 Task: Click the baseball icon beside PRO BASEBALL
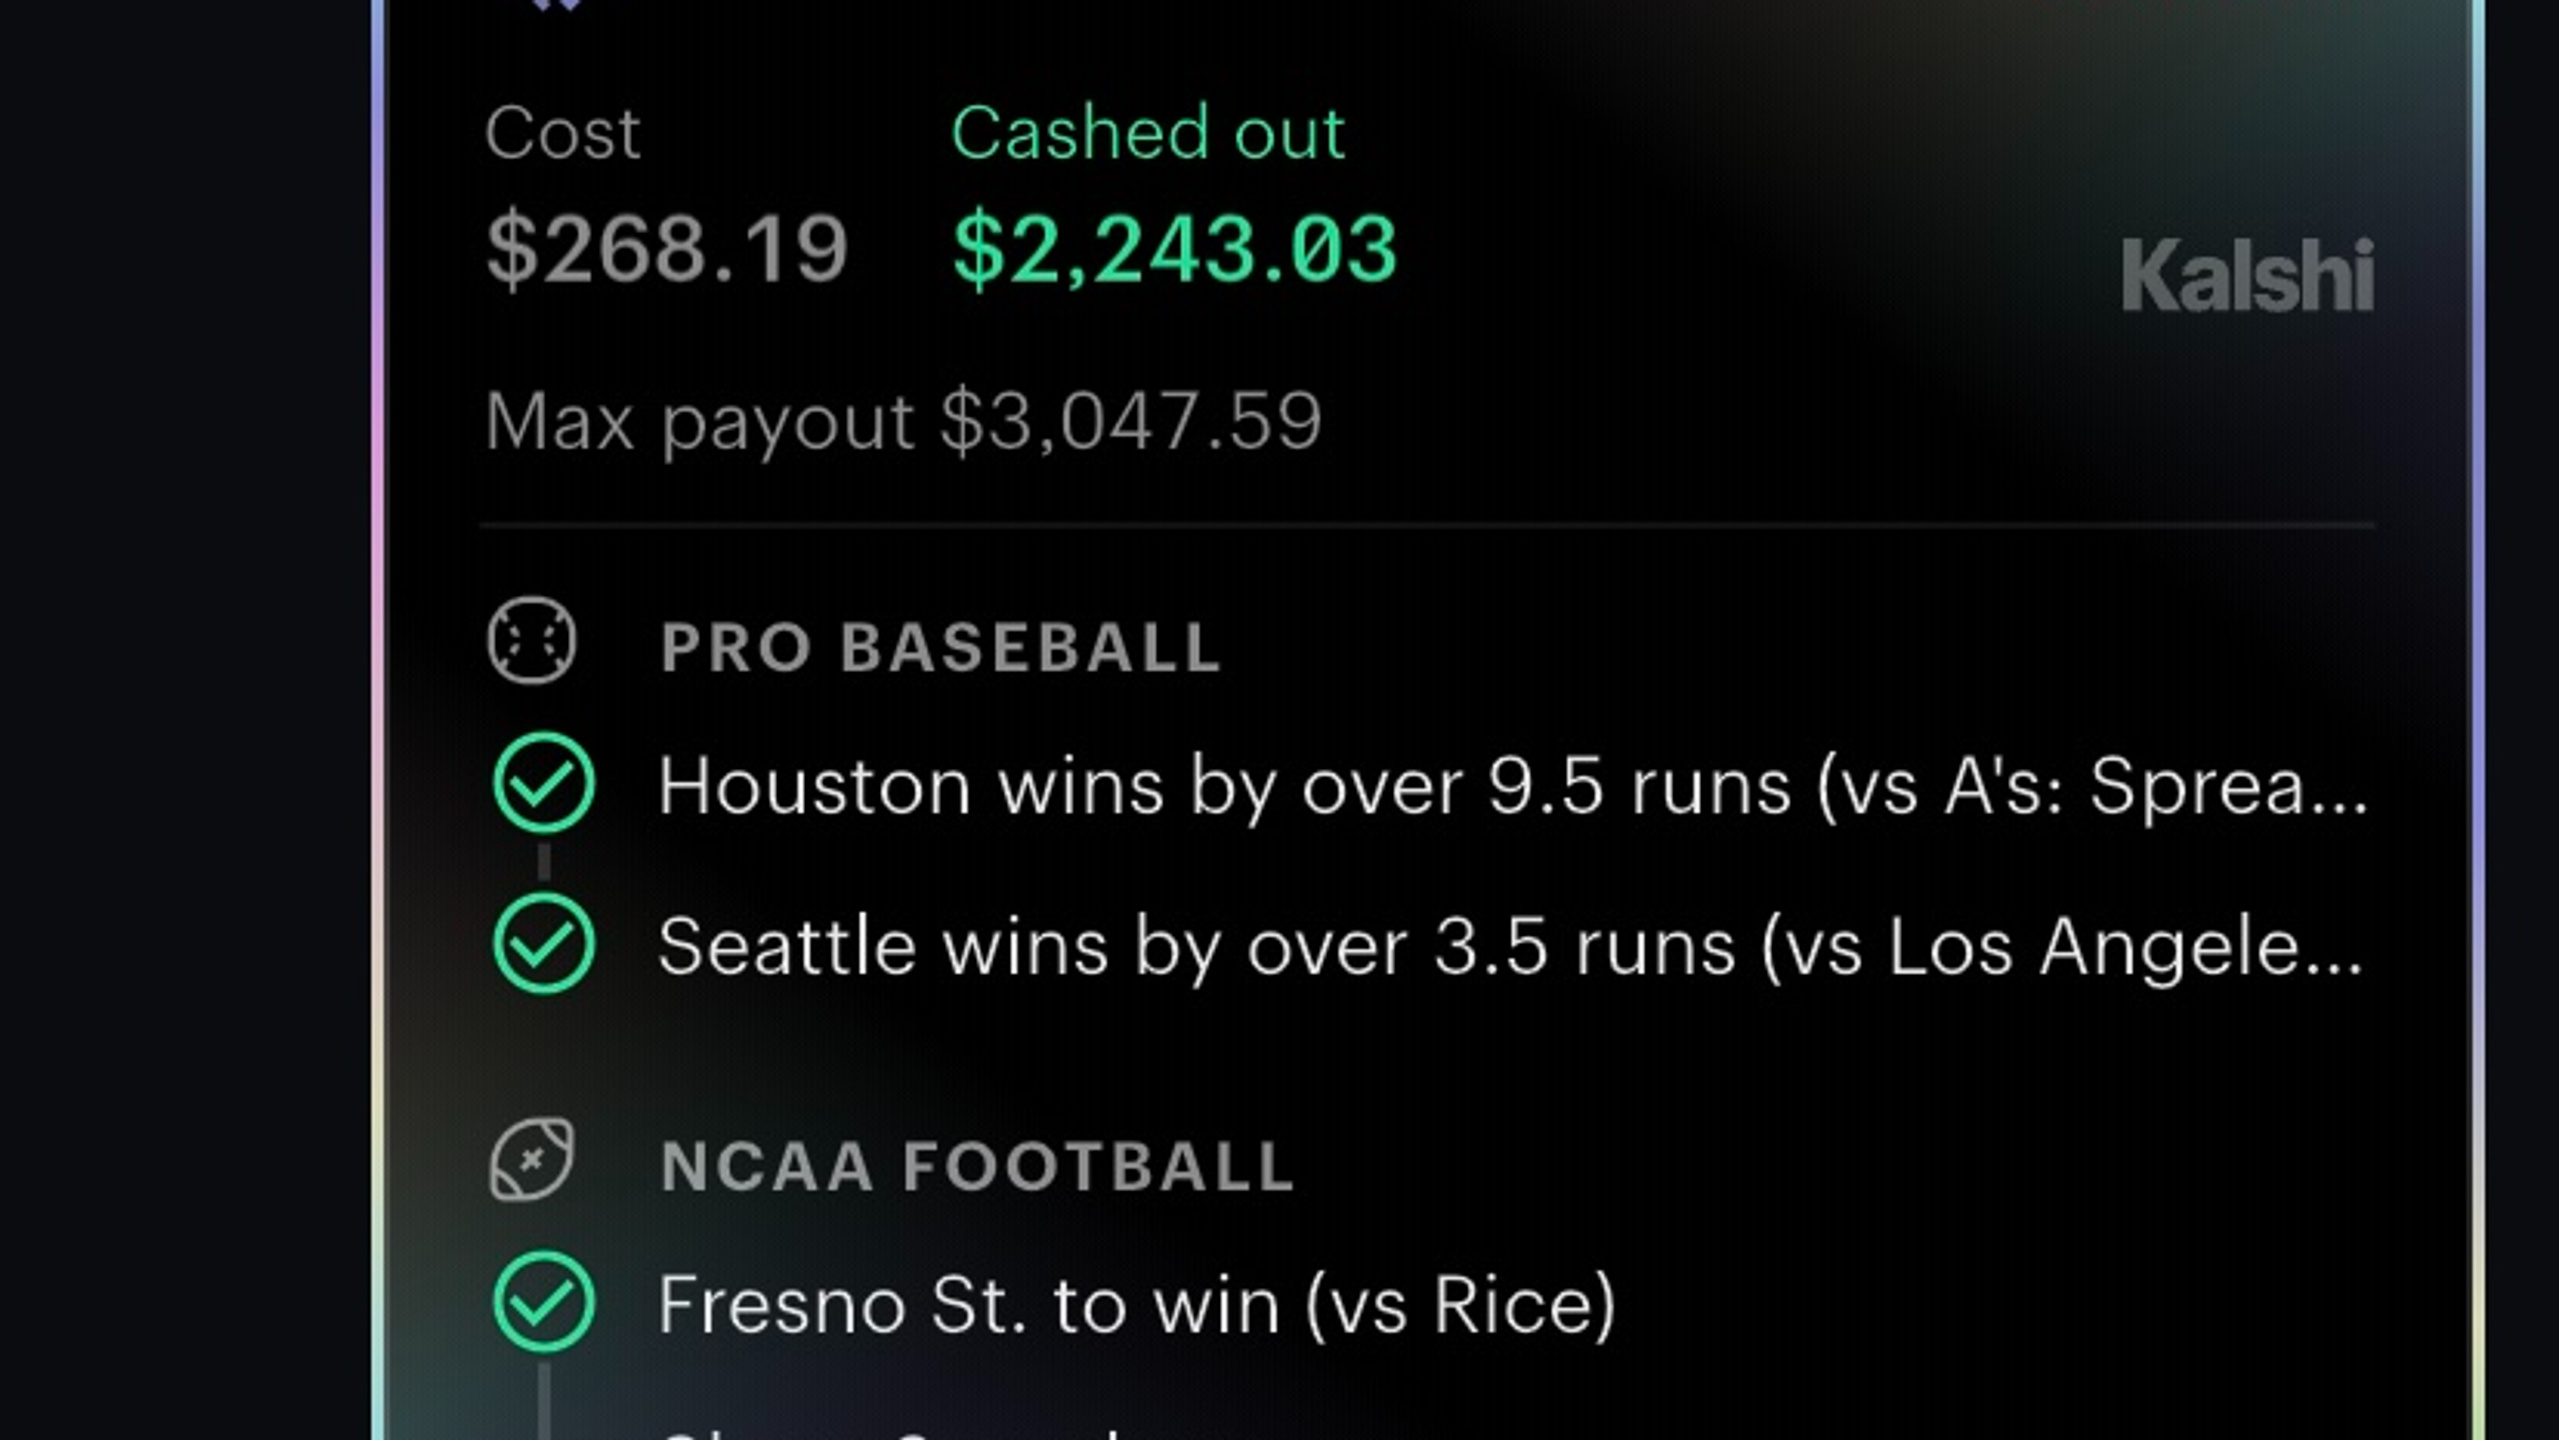click(x=531, y=641)
